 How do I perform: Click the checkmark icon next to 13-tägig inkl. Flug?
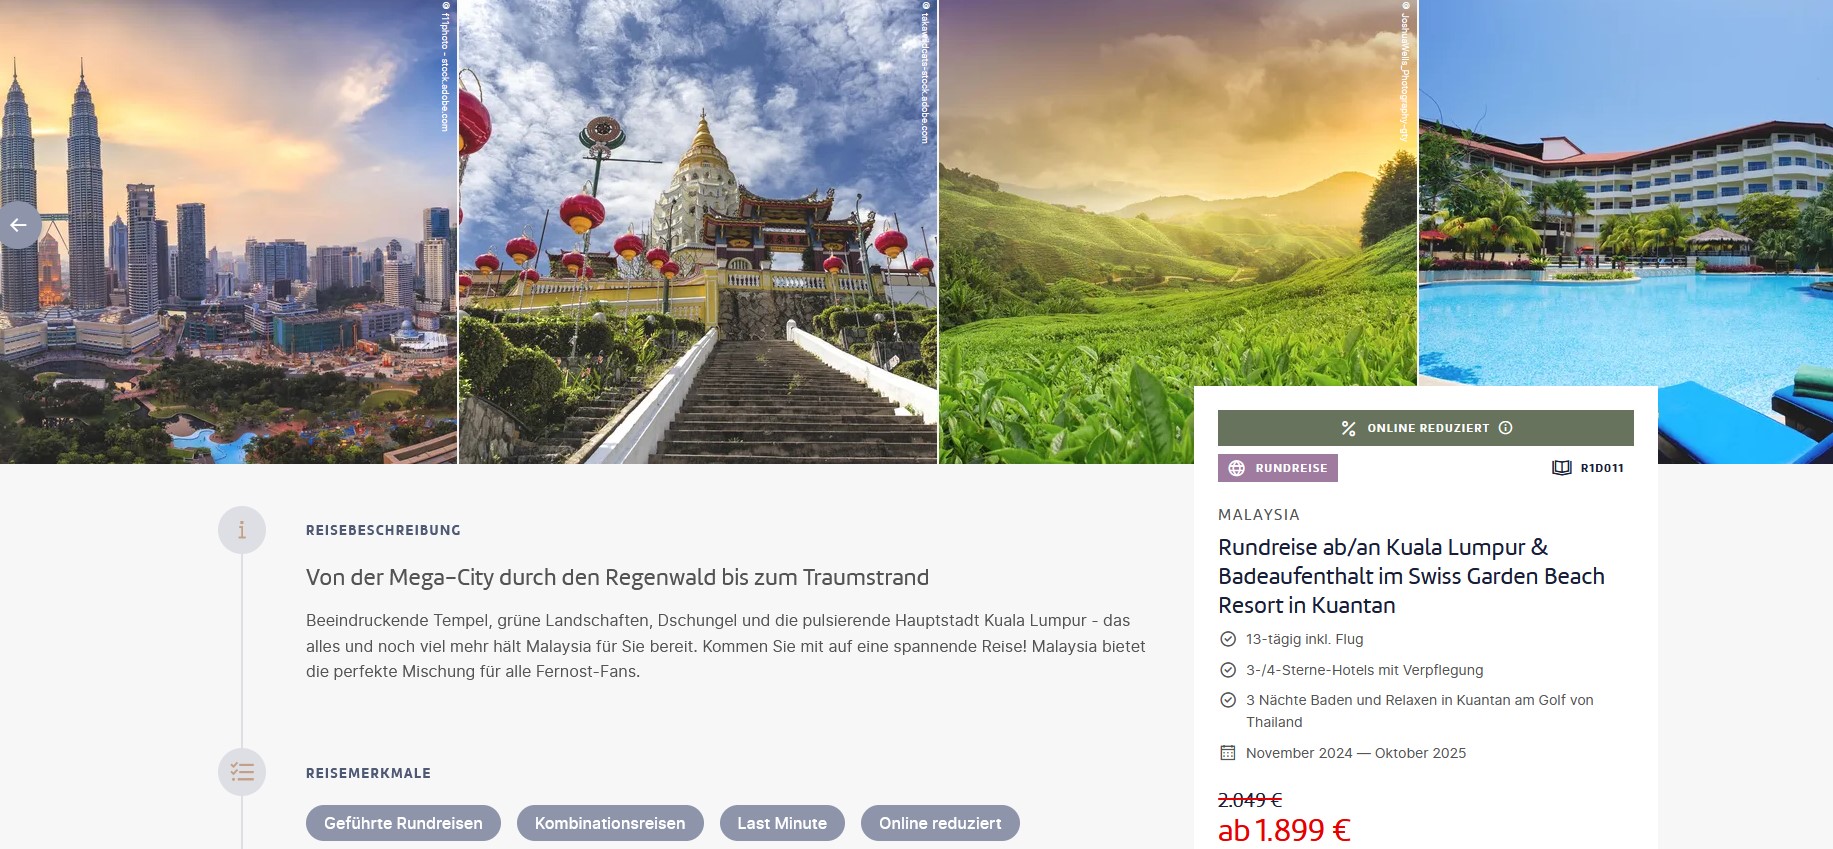pyautogui.click(x=1228, y=639)
